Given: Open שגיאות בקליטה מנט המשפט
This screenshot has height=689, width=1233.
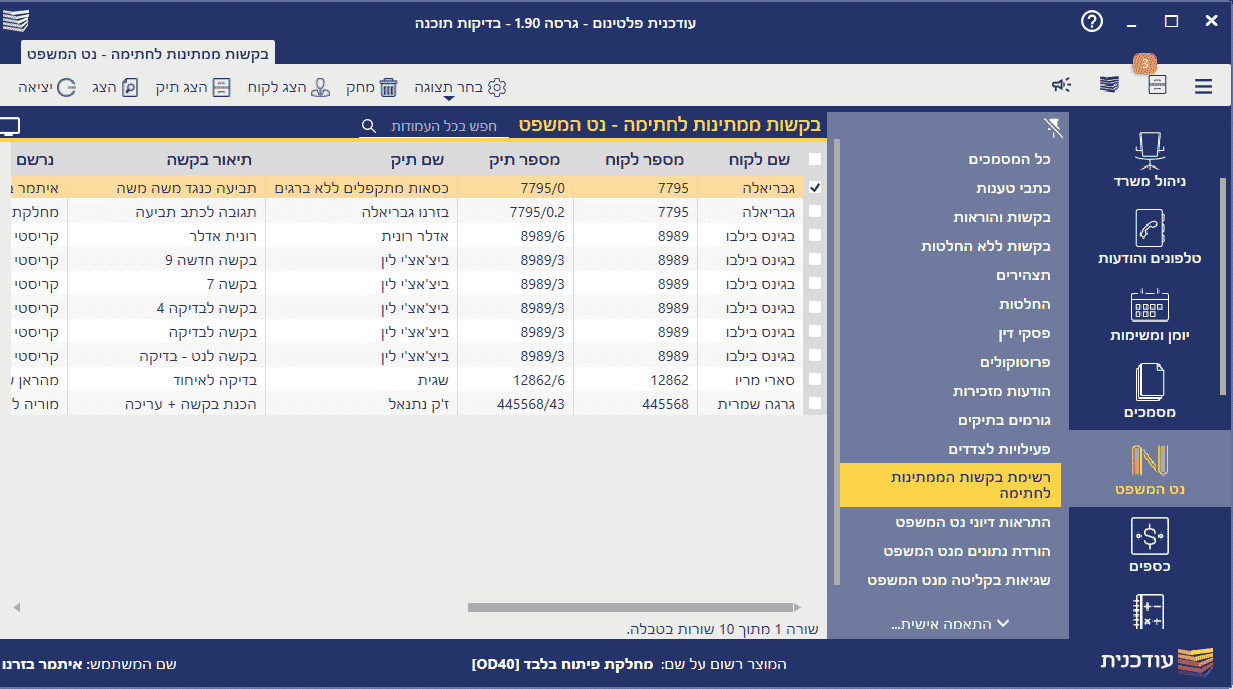Looking at the screenshot, I should click(x=959, y=580).
